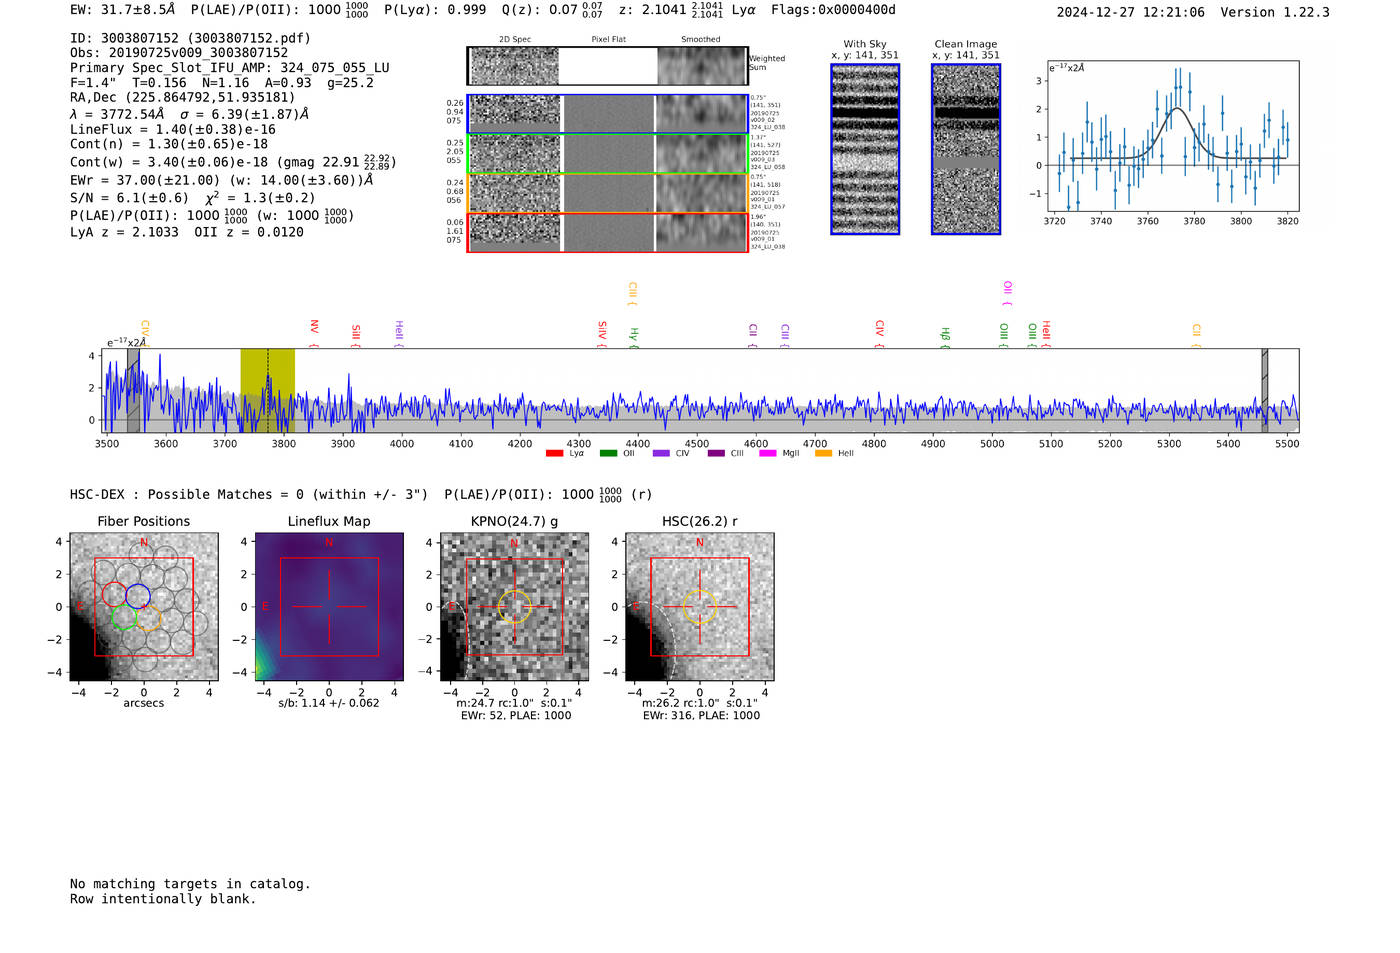Image resolution: width=1400 pixels, height=953 pixels.
Task: Click the red crosshair in Lineflux Map
Action: click(329, 607)
